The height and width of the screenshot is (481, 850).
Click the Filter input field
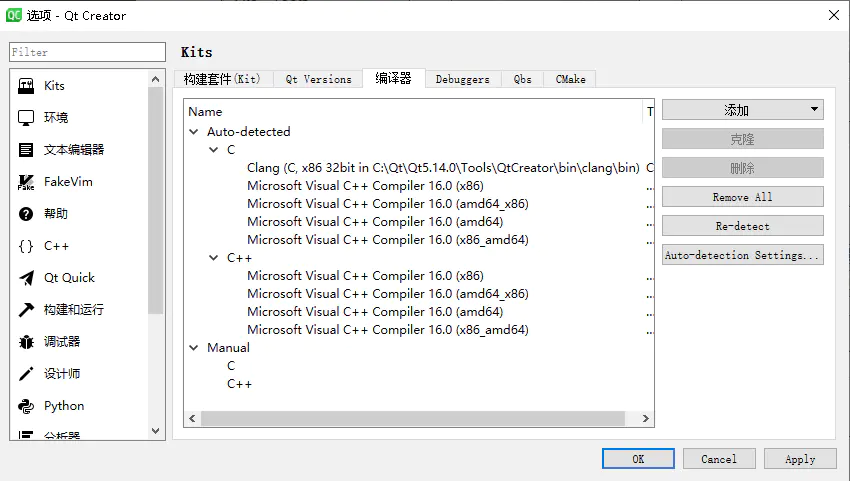pos(87,52)
